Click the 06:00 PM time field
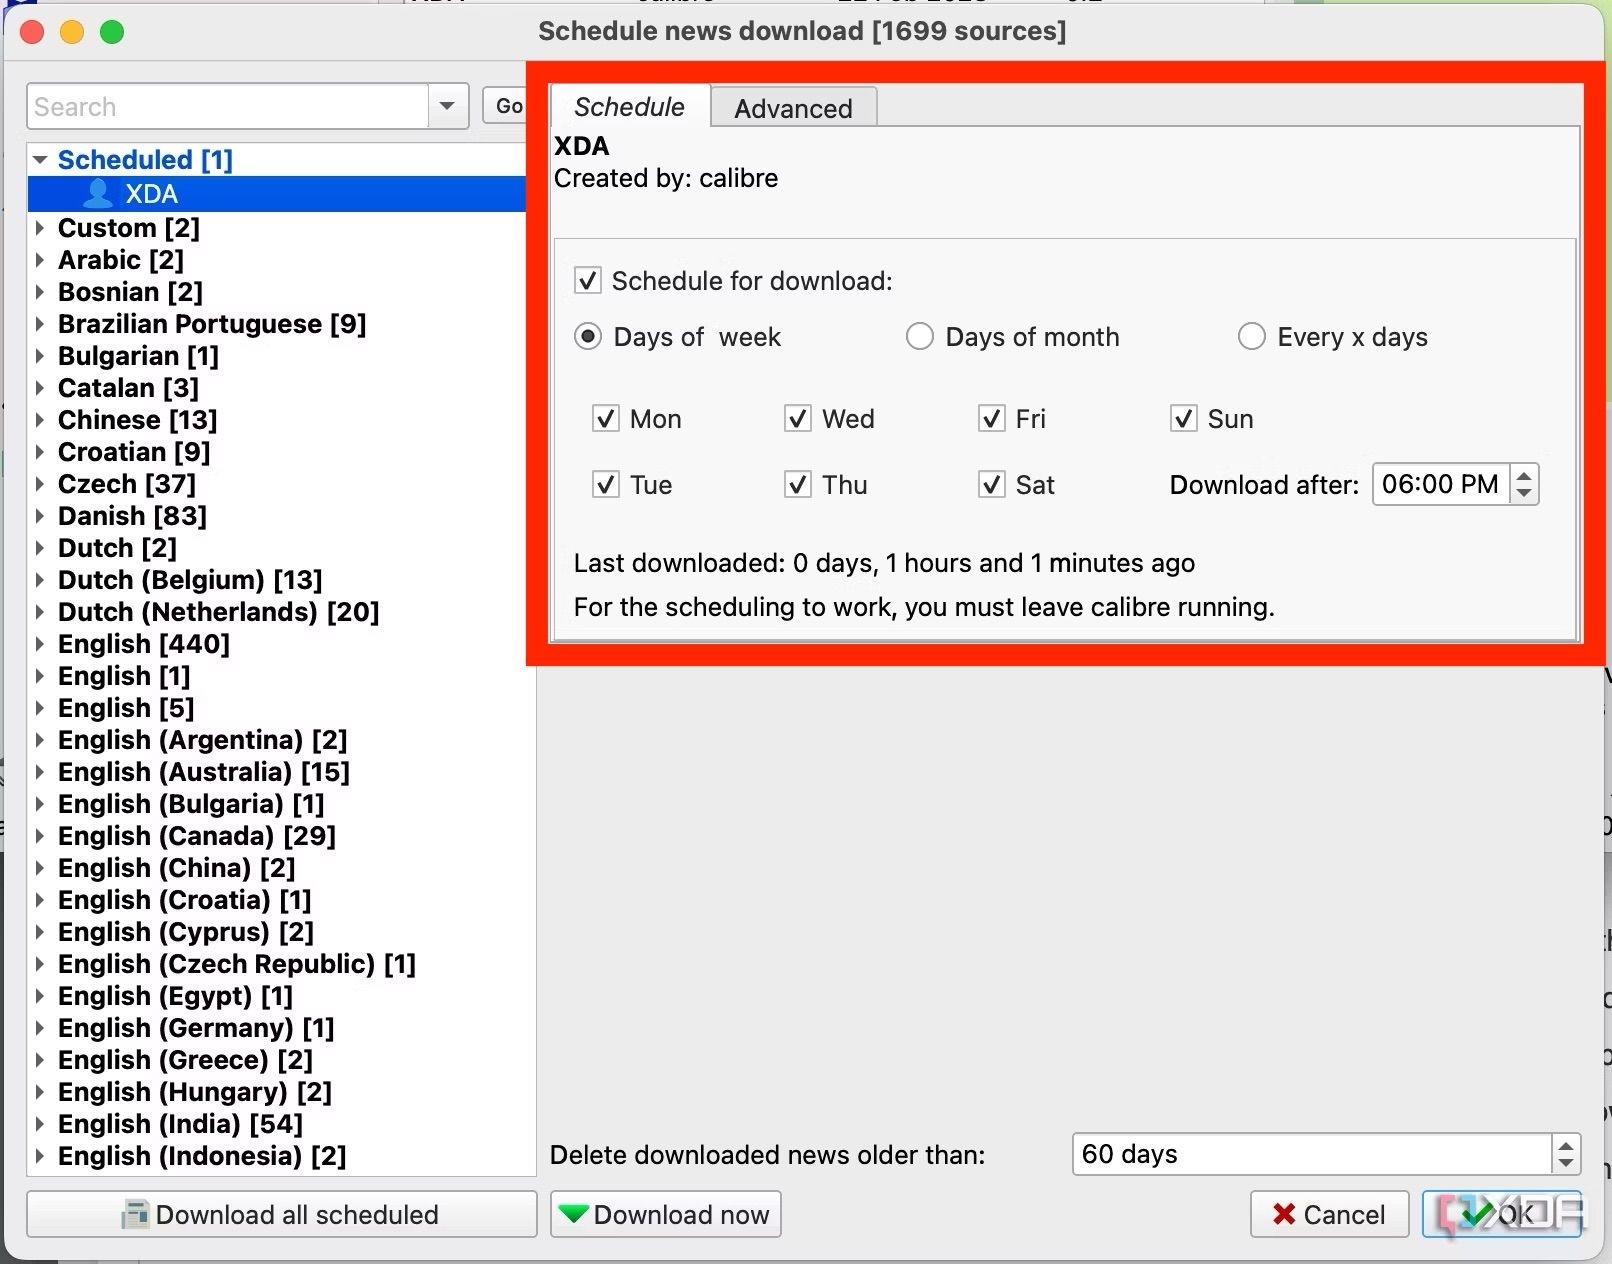The height and width of the screenshot is (1264, 1612). point(1441,484)
